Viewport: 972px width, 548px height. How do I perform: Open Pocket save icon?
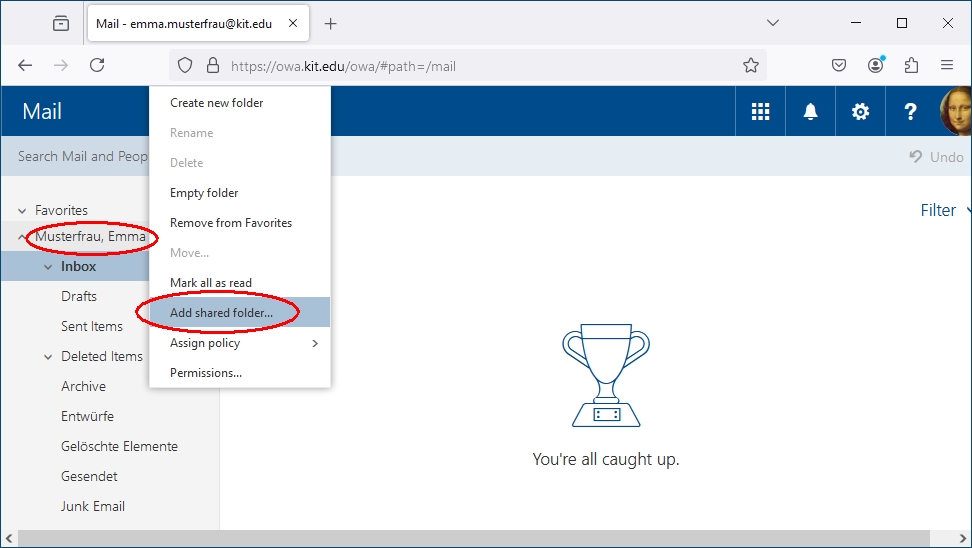click(839, 65)
